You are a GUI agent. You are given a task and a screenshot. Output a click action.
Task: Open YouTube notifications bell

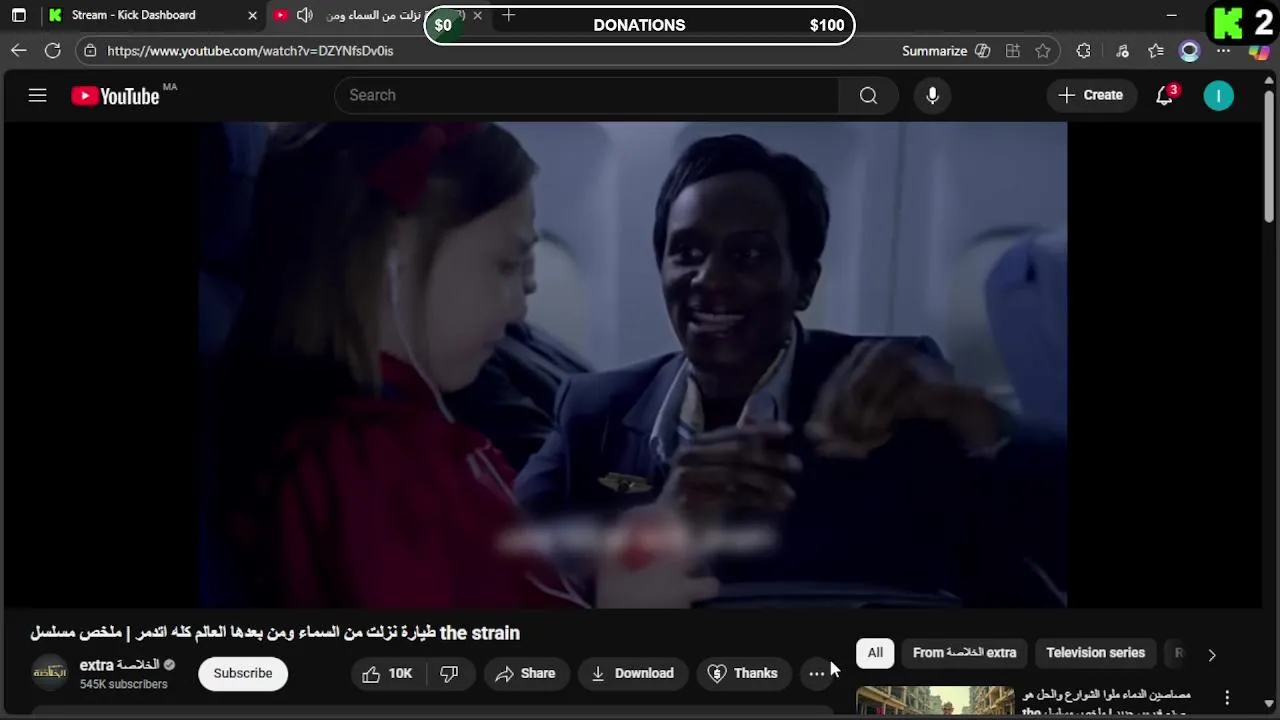[x=1165, y=95]
